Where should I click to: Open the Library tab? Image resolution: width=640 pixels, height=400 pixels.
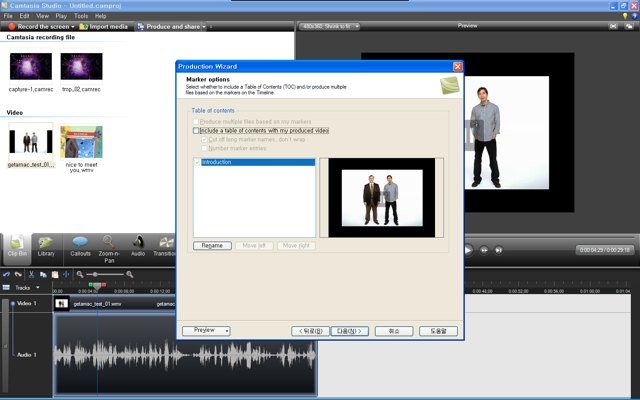coord(46,246)
